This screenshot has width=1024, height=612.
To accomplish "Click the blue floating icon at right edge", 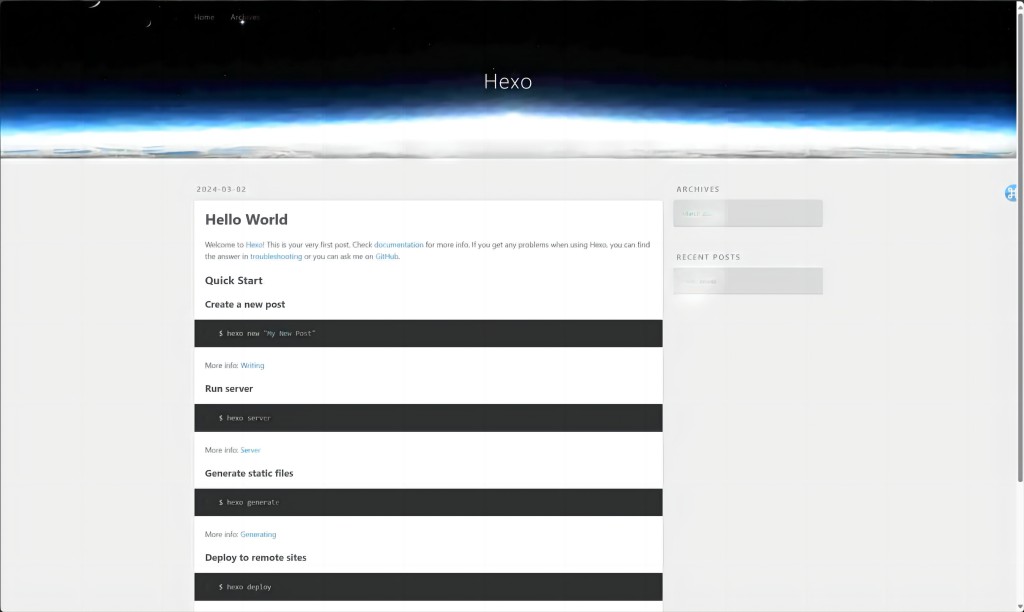I will (x=1012, y=193).
